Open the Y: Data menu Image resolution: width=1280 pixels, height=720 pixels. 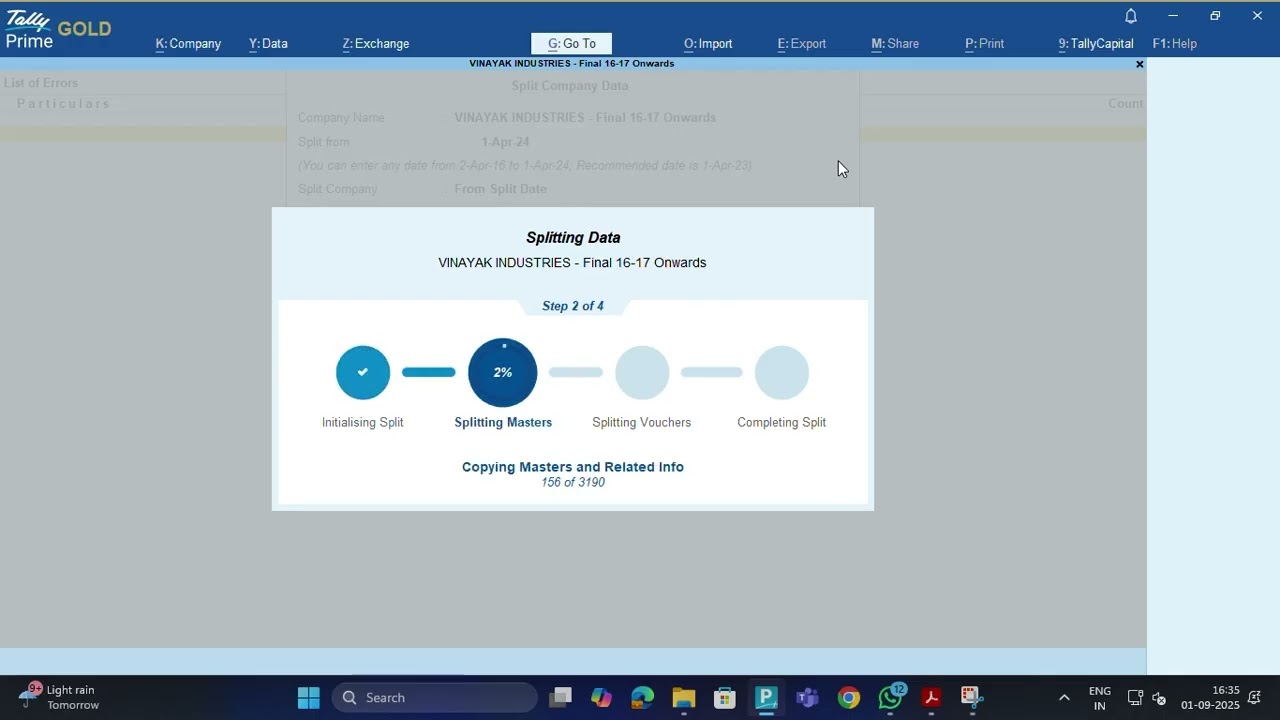(x=268, y=44)
